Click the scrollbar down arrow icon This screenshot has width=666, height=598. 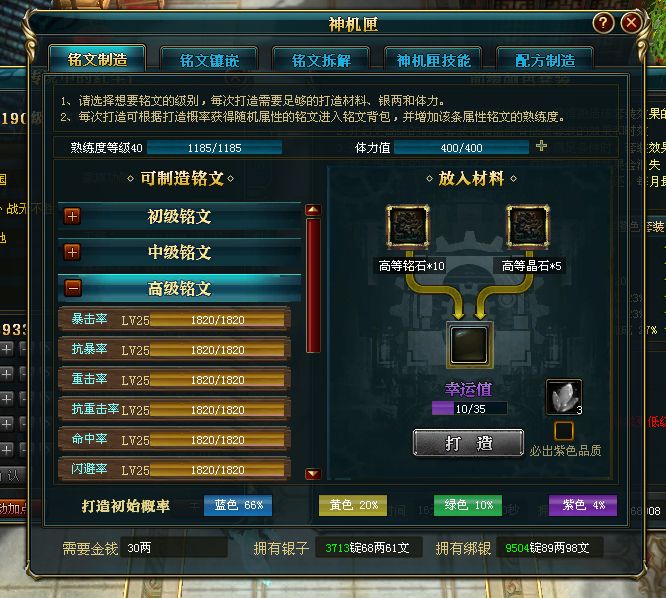click(x=313, y=473)
